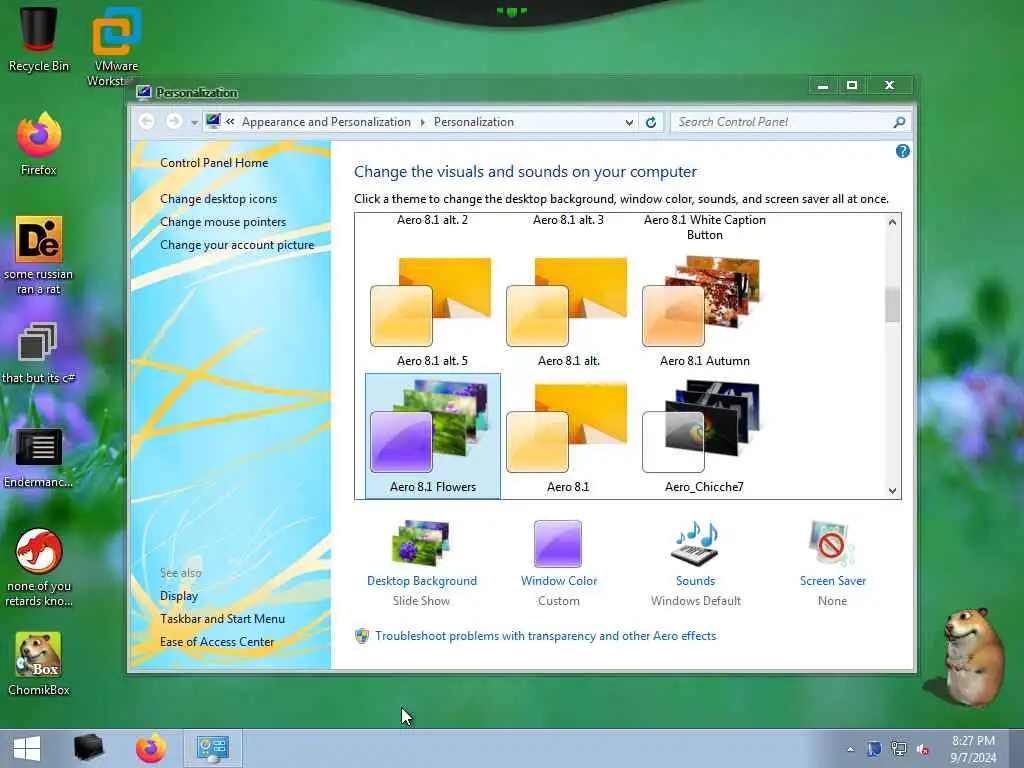Screen dimensions: 1024x768
Task: Open the ChomikBox desktop icon
Action: (39, 664)
